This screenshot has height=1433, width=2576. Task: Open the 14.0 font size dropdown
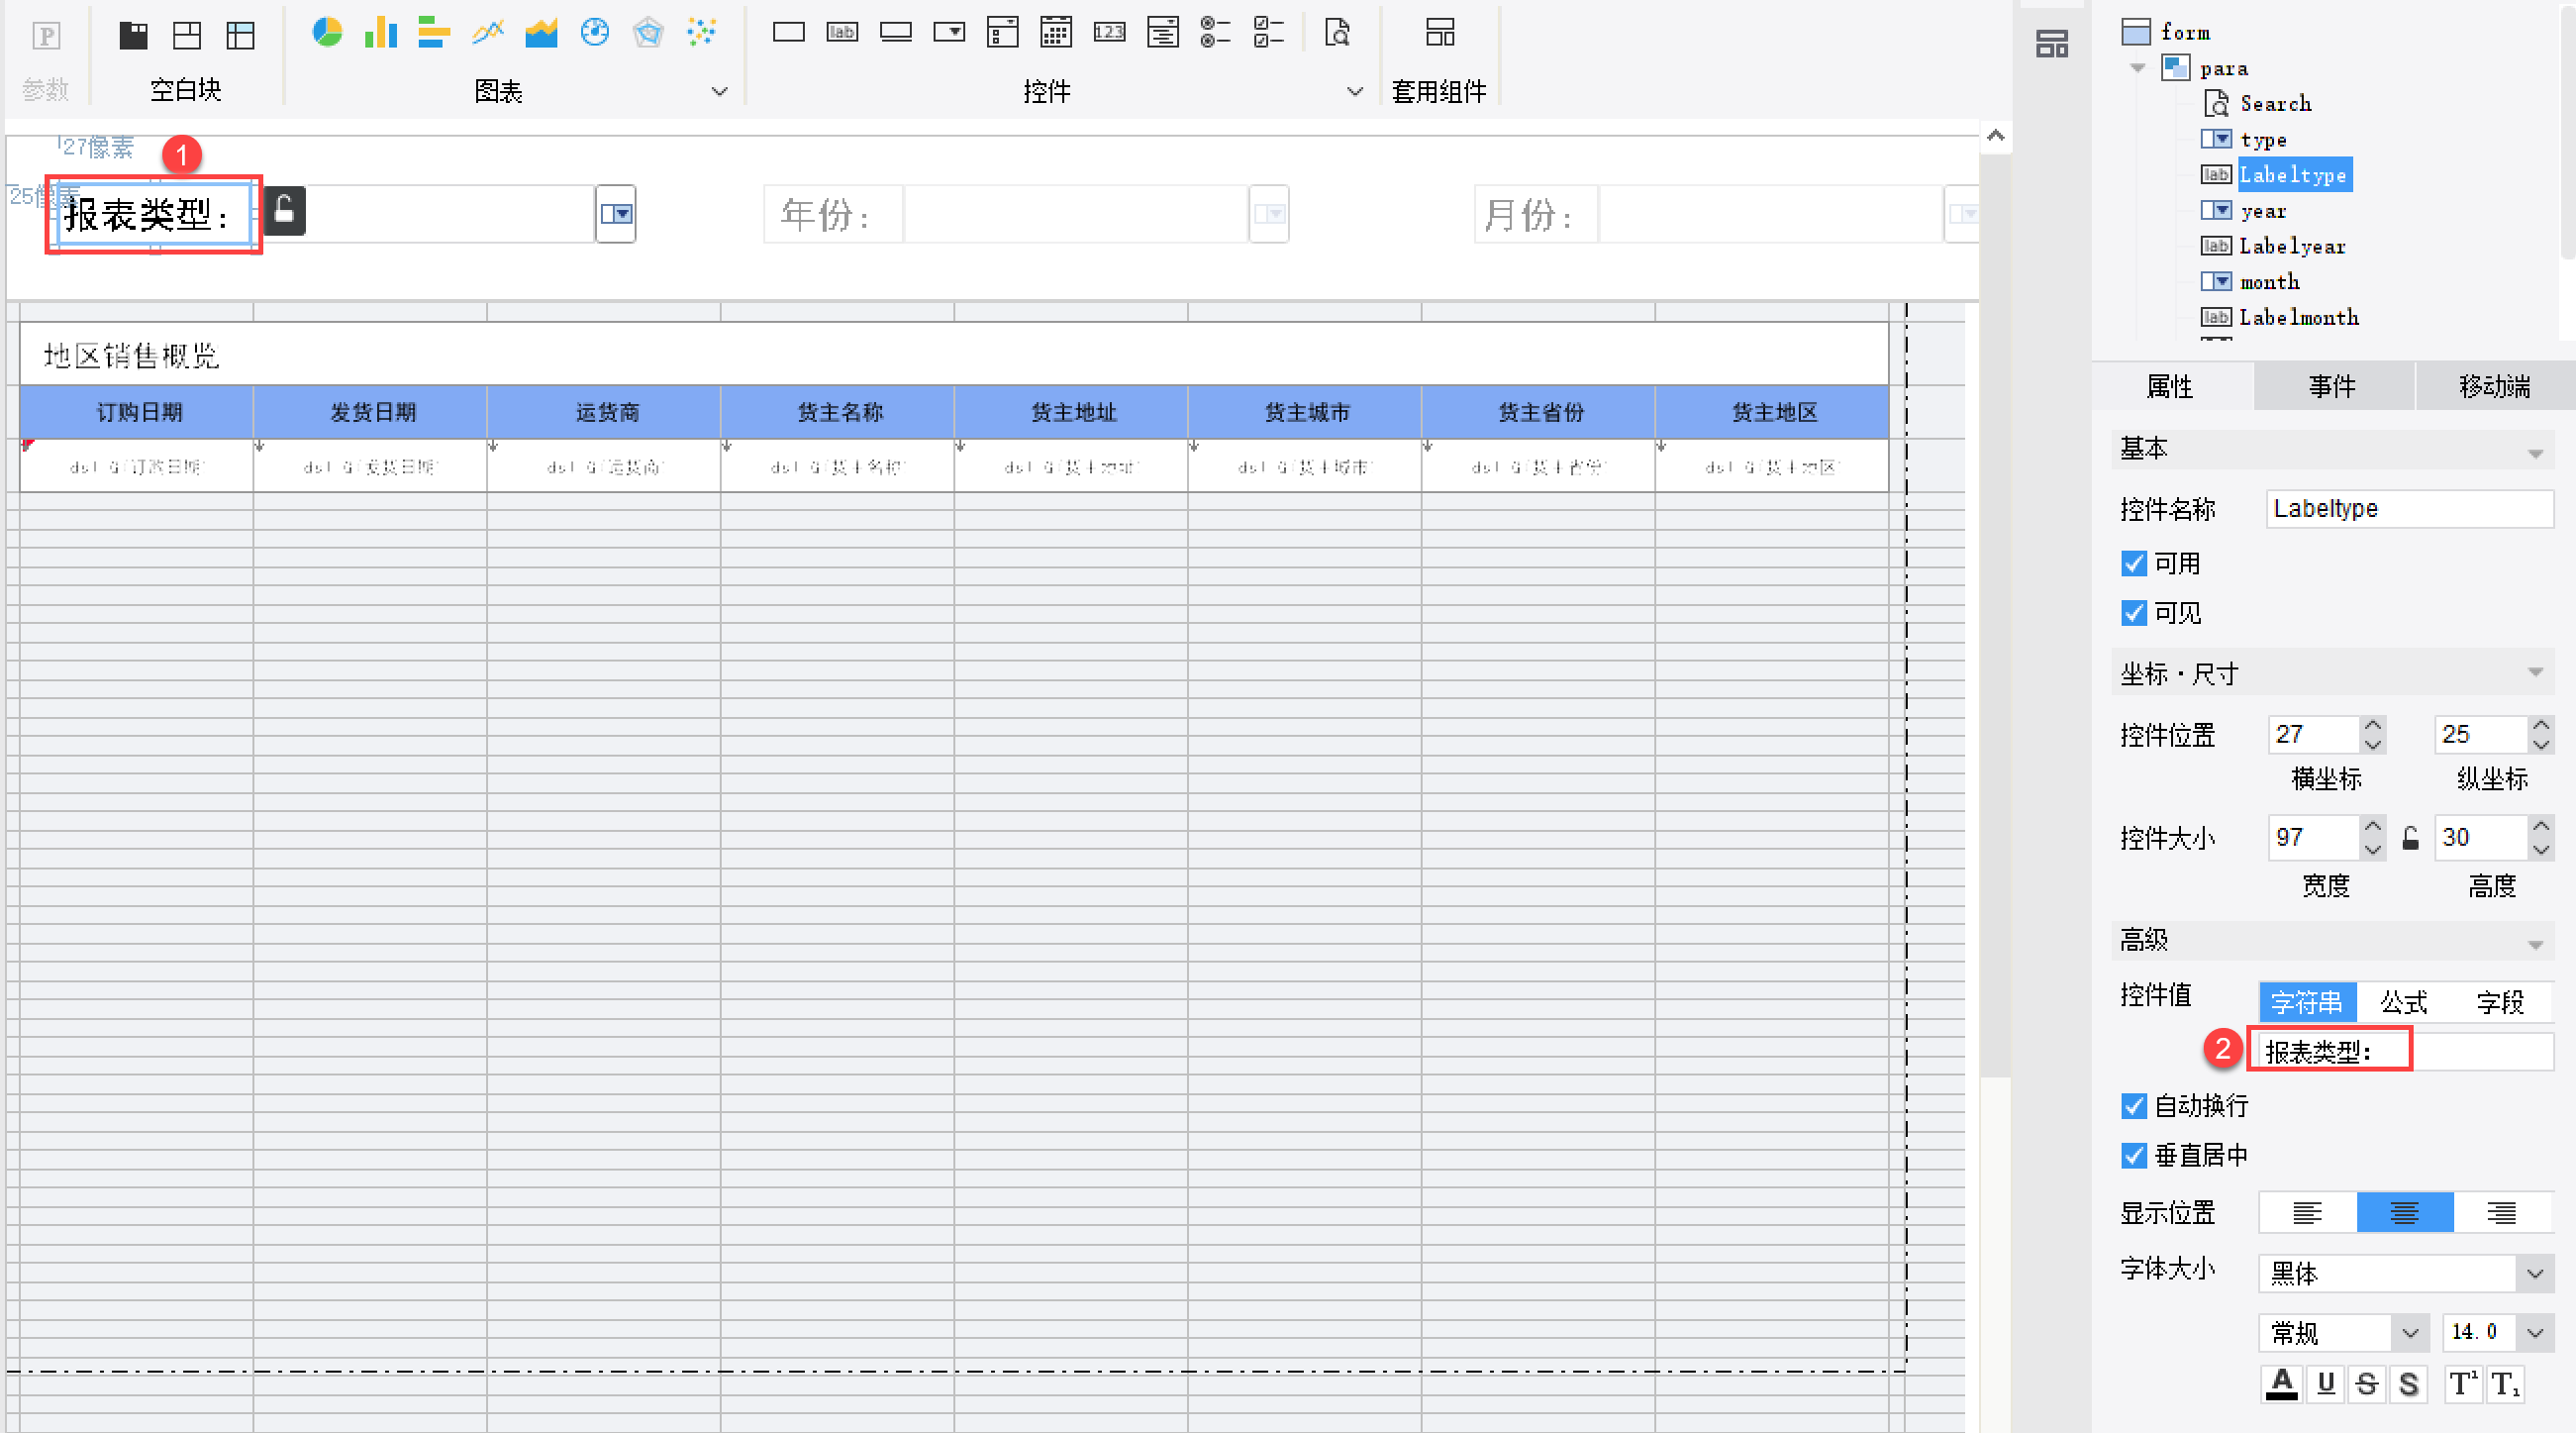tap(2534, 1333)
